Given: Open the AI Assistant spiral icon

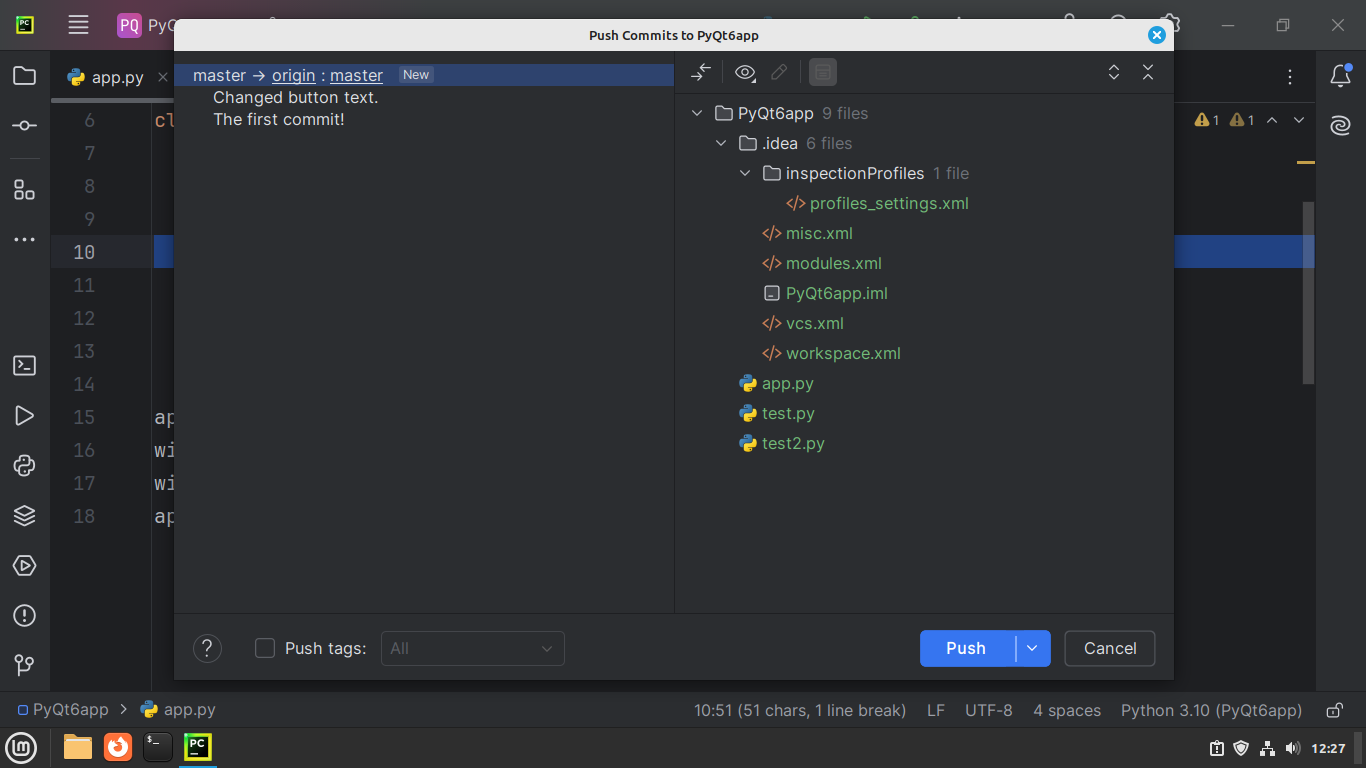Looking at the screenshot, I should coord(1340,126).
